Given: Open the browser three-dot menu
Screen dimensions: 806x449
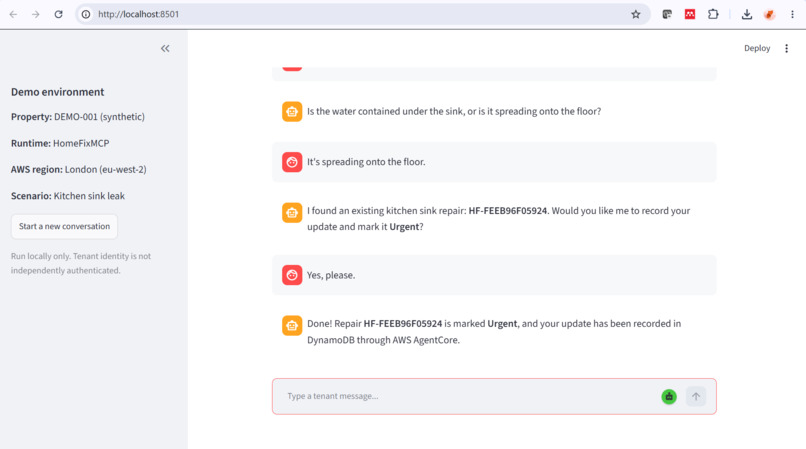Looking at the screenshot, I should (x=792, y=14).
